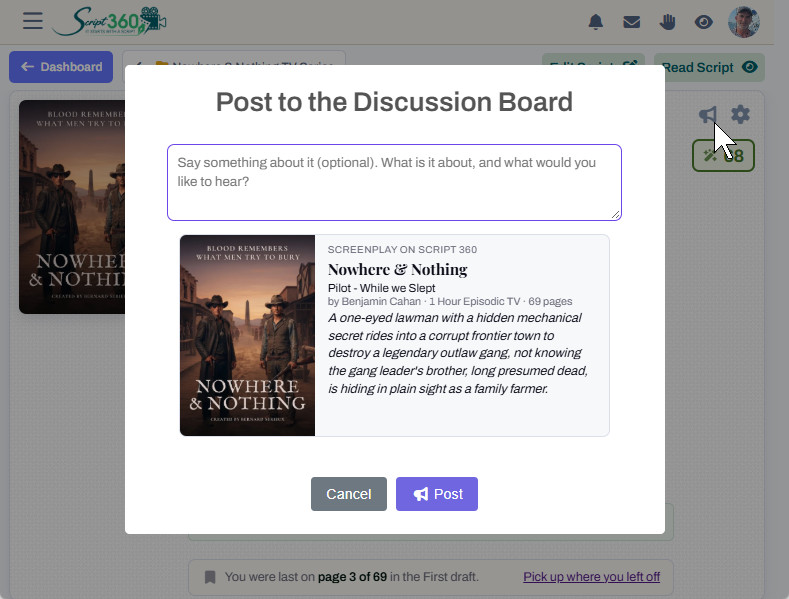Open the notifications bell
This screenshot has height=599, width=789.
tap(596, 22)
